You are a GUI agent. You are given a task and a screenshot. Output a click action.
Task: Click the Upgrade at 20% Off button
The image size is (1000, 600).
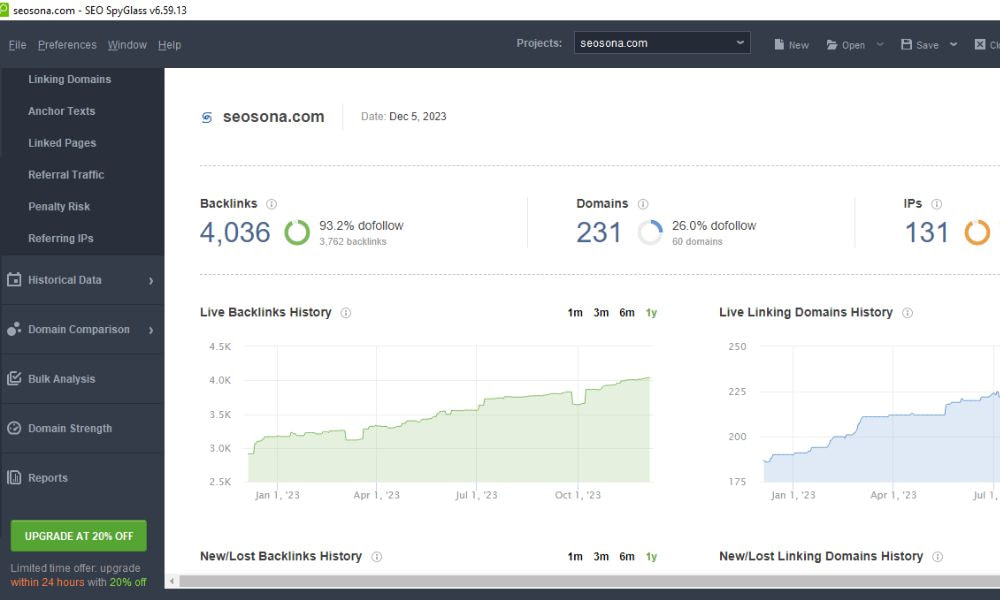[78, 536]
